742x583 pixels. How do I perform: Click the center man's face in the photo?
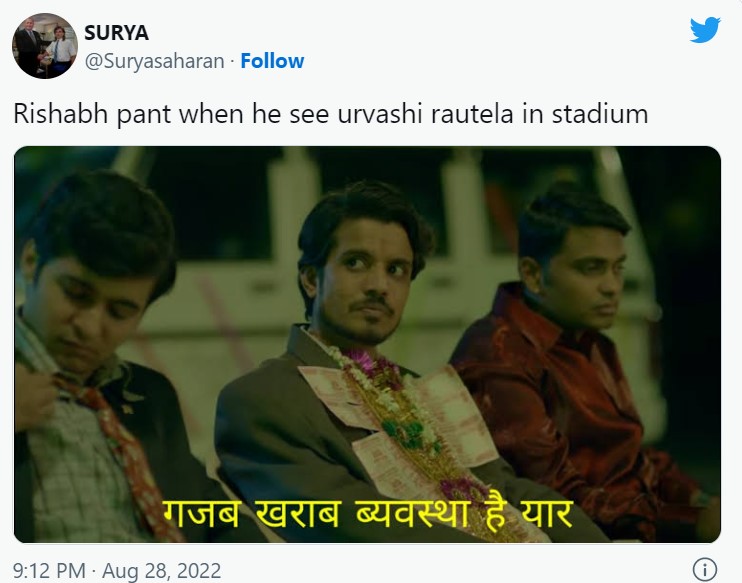coord(362,279)
